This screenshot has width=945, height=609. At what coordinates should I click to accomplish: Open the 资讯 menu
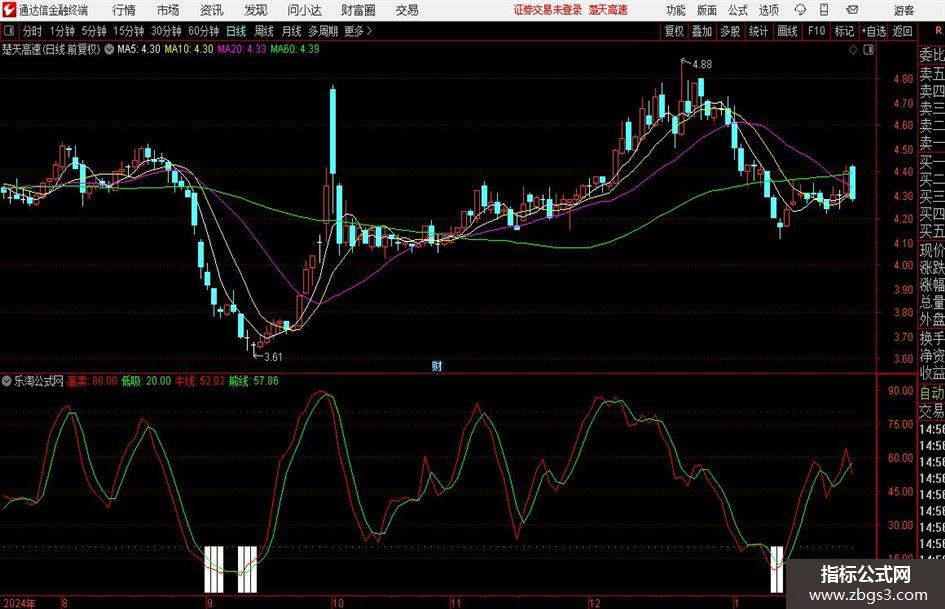coord(212,10)
